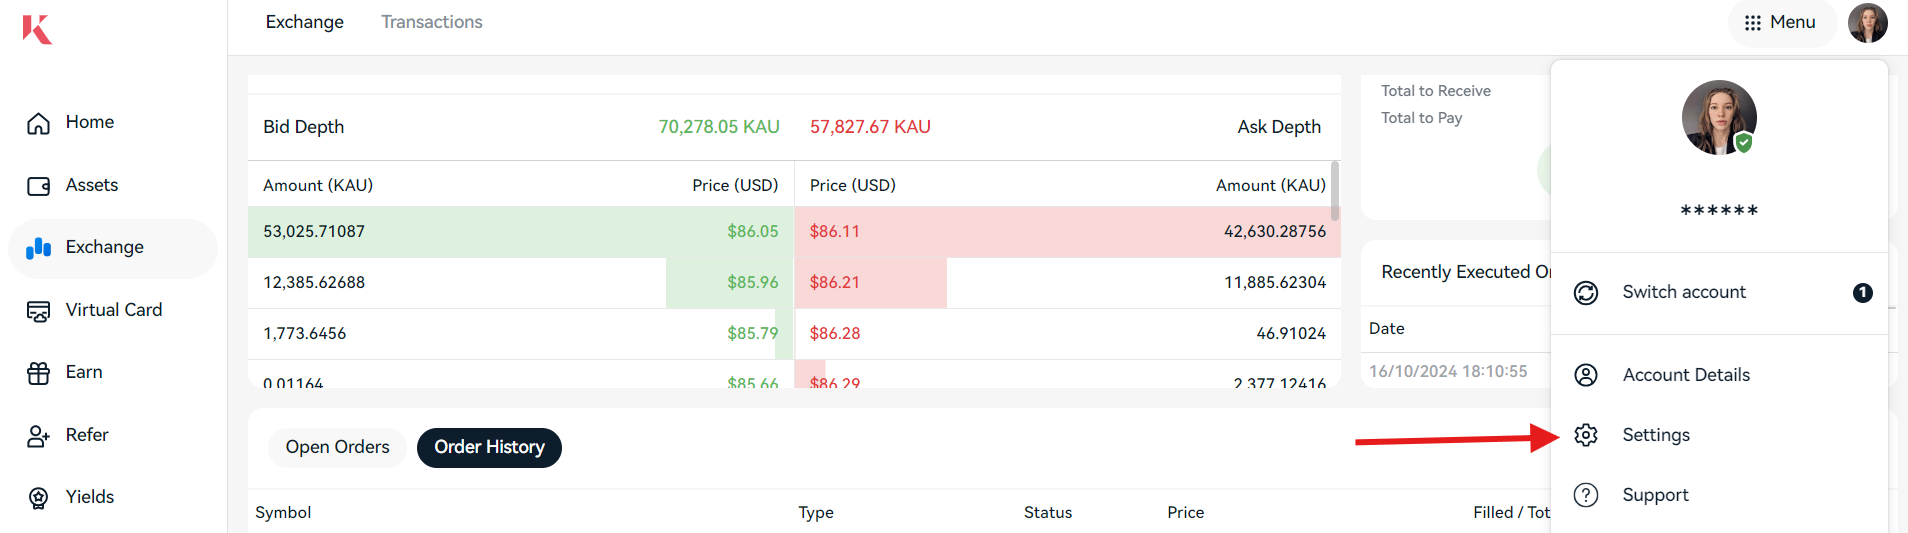This screenshot has height=533, width=1908.
Task: Click the Kinesis K logo
Action: coord(37,29)
